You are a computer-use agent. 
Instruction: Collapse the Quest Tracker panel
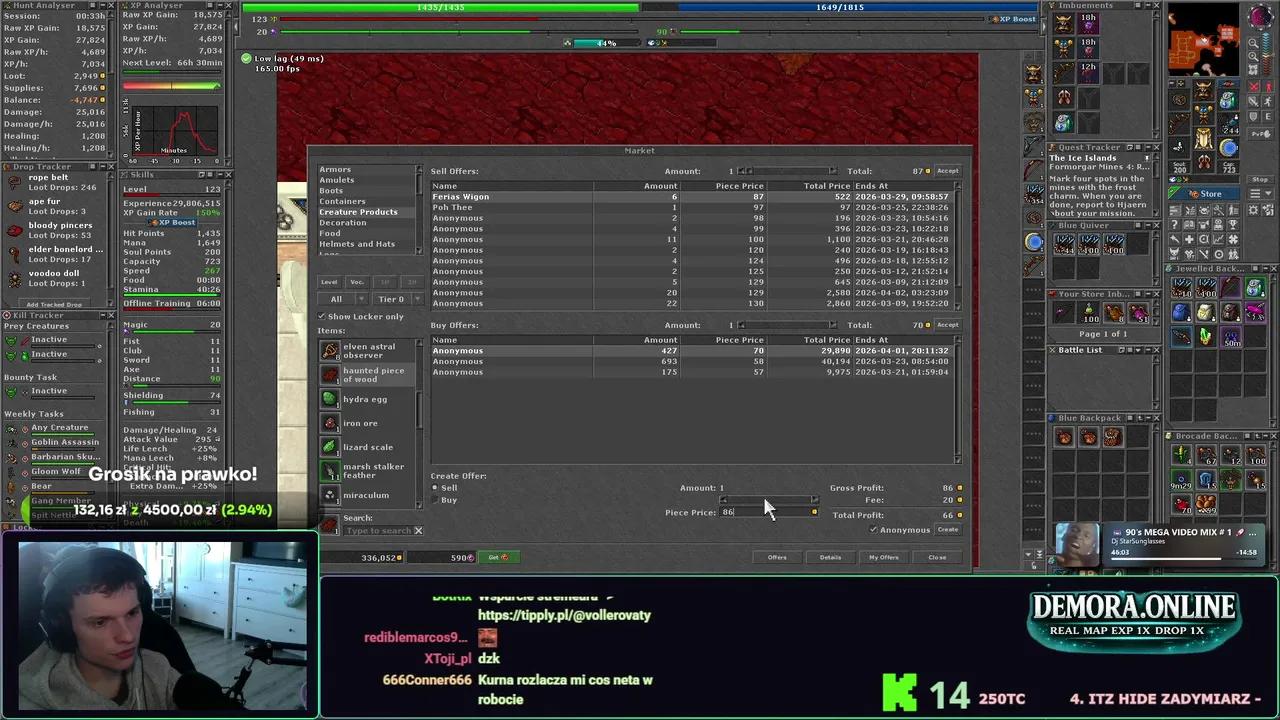point(1147,146)
